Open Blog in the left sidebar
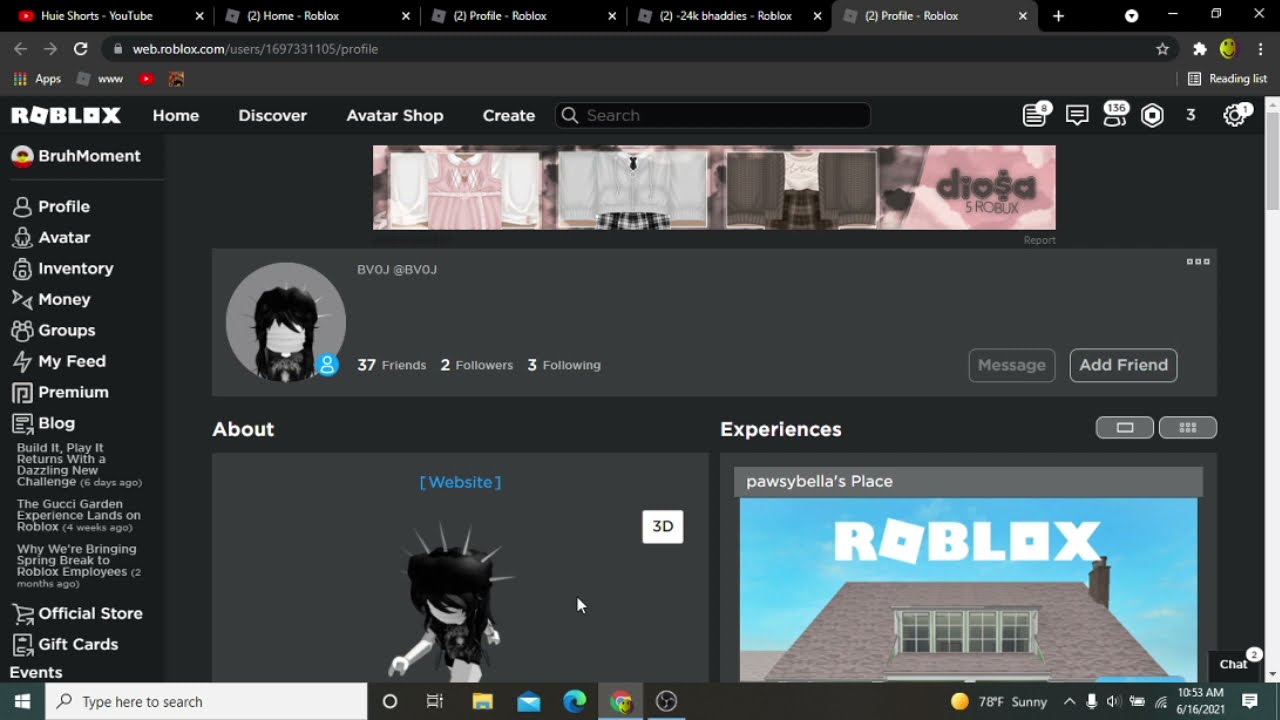The width and height of the screenshot is (1280, 720). pyautogui.click(x=43, y=423)
